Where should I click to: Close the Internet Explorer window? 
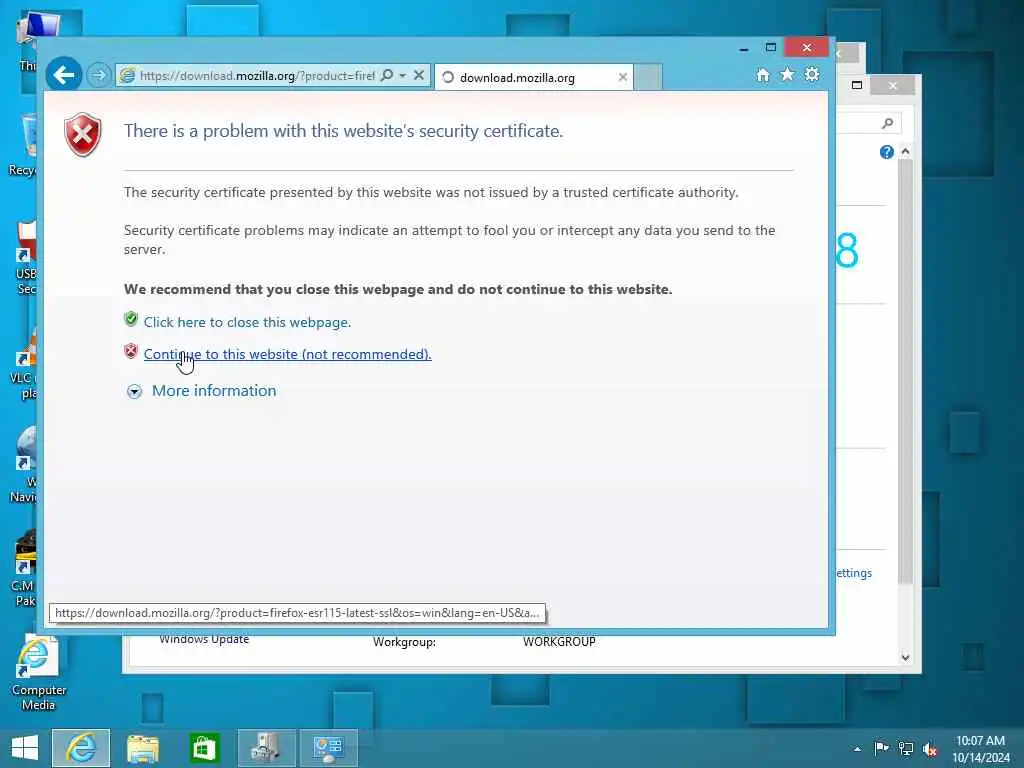(807, 48)
